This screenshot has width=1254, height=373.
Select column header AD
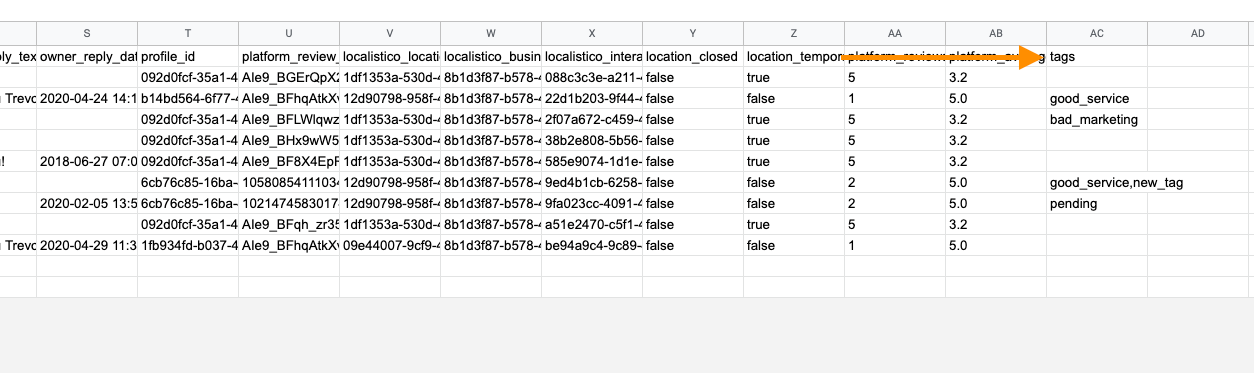click(x=1198, y=34)
